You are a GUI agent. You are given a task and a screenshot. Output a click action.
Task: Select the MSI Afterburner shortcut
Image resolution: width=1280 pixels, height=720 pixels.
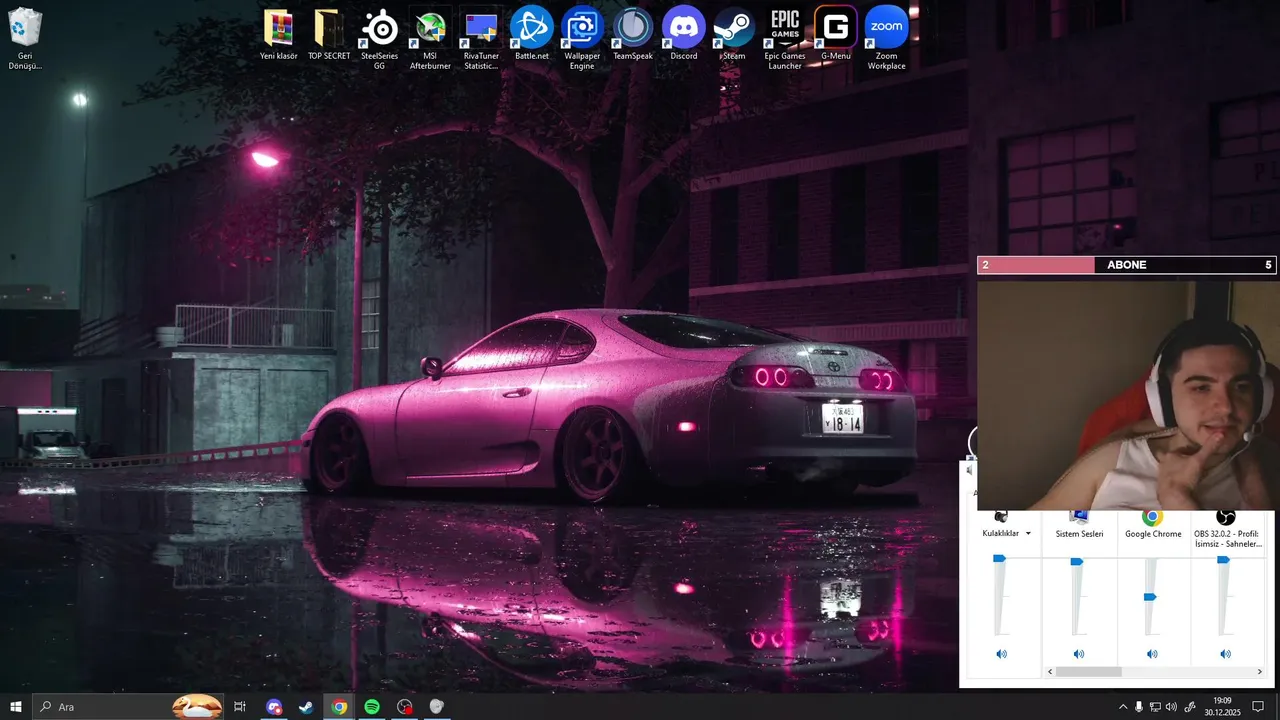[430, 40]
